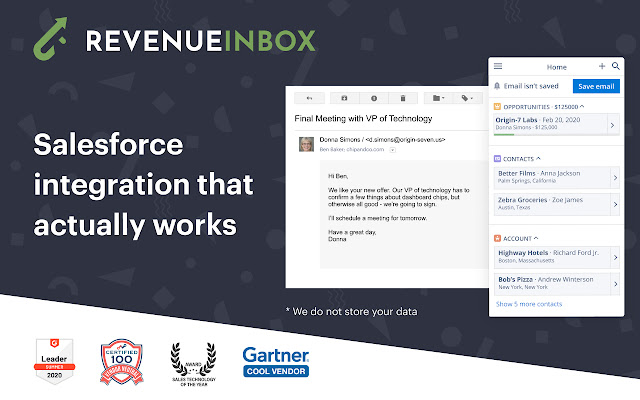Click the chevron on the Better Films row
640x400 pixels.
(x=615, y=178)
